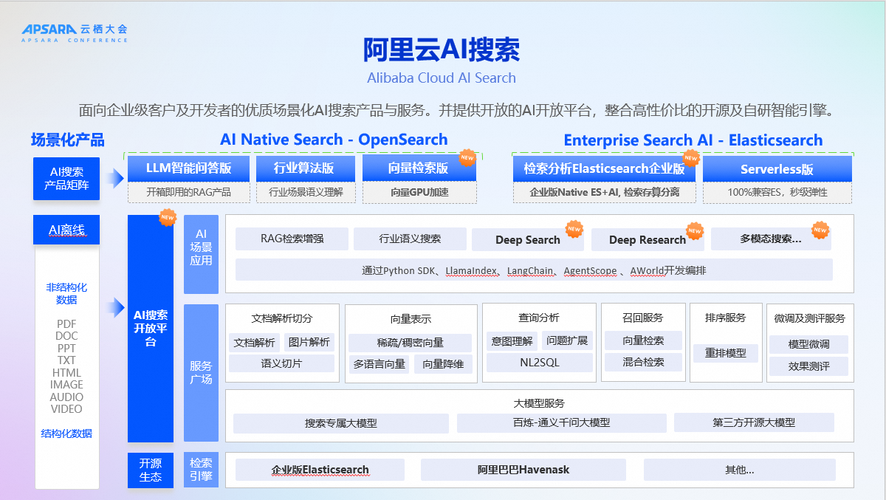
Task: Click the 检索引擎 label block
Action: 201,470
